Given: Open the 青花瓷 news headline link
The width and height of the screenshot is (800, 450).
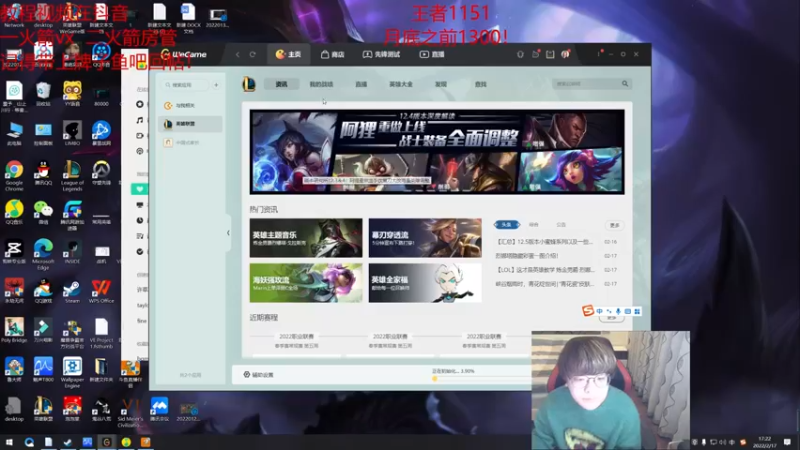Looking at the screenshot, I should point(545,284).
